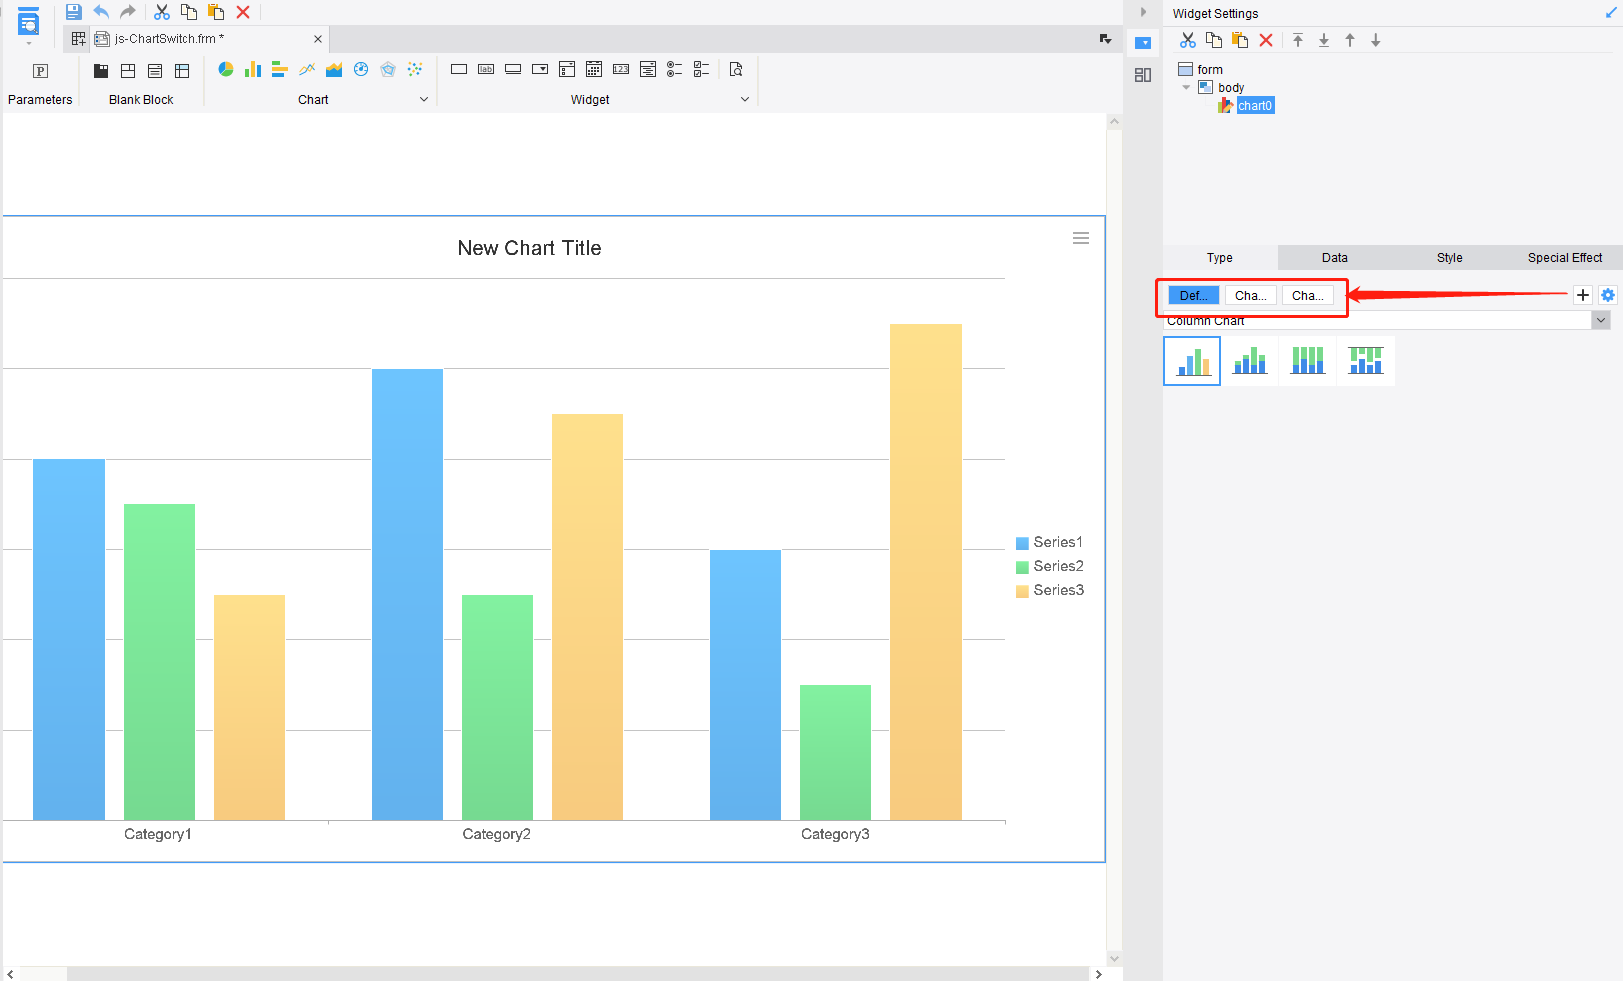Insert a Date widget
Screen dimensions: 1623x981
[x=594, y=69]
